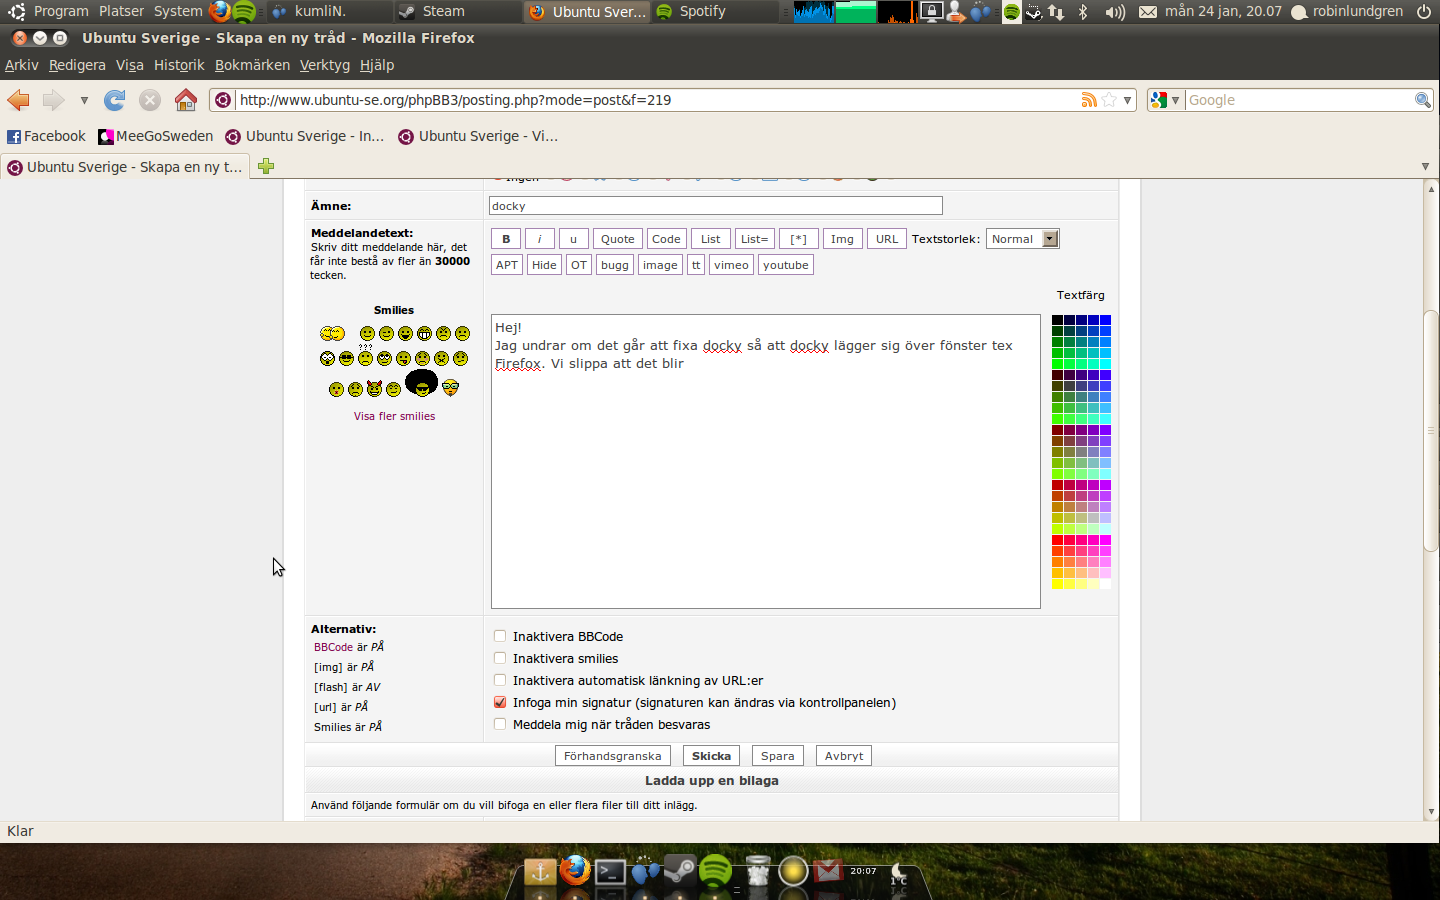Click the search magnifier icon
The height and width of the screenshot is (900, 1440).
(1422, 100)
